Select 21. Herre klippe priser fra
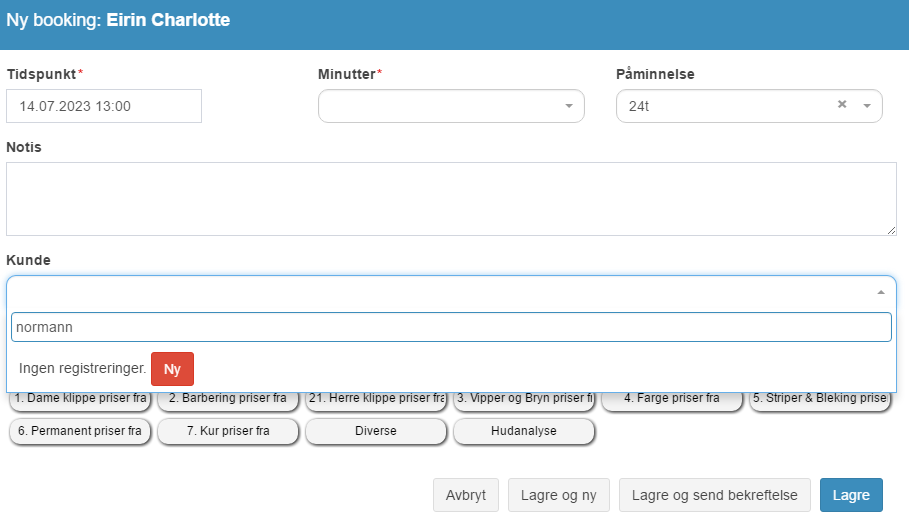The width and height of the screenshot is (909, 521). (x=376, y=399)
